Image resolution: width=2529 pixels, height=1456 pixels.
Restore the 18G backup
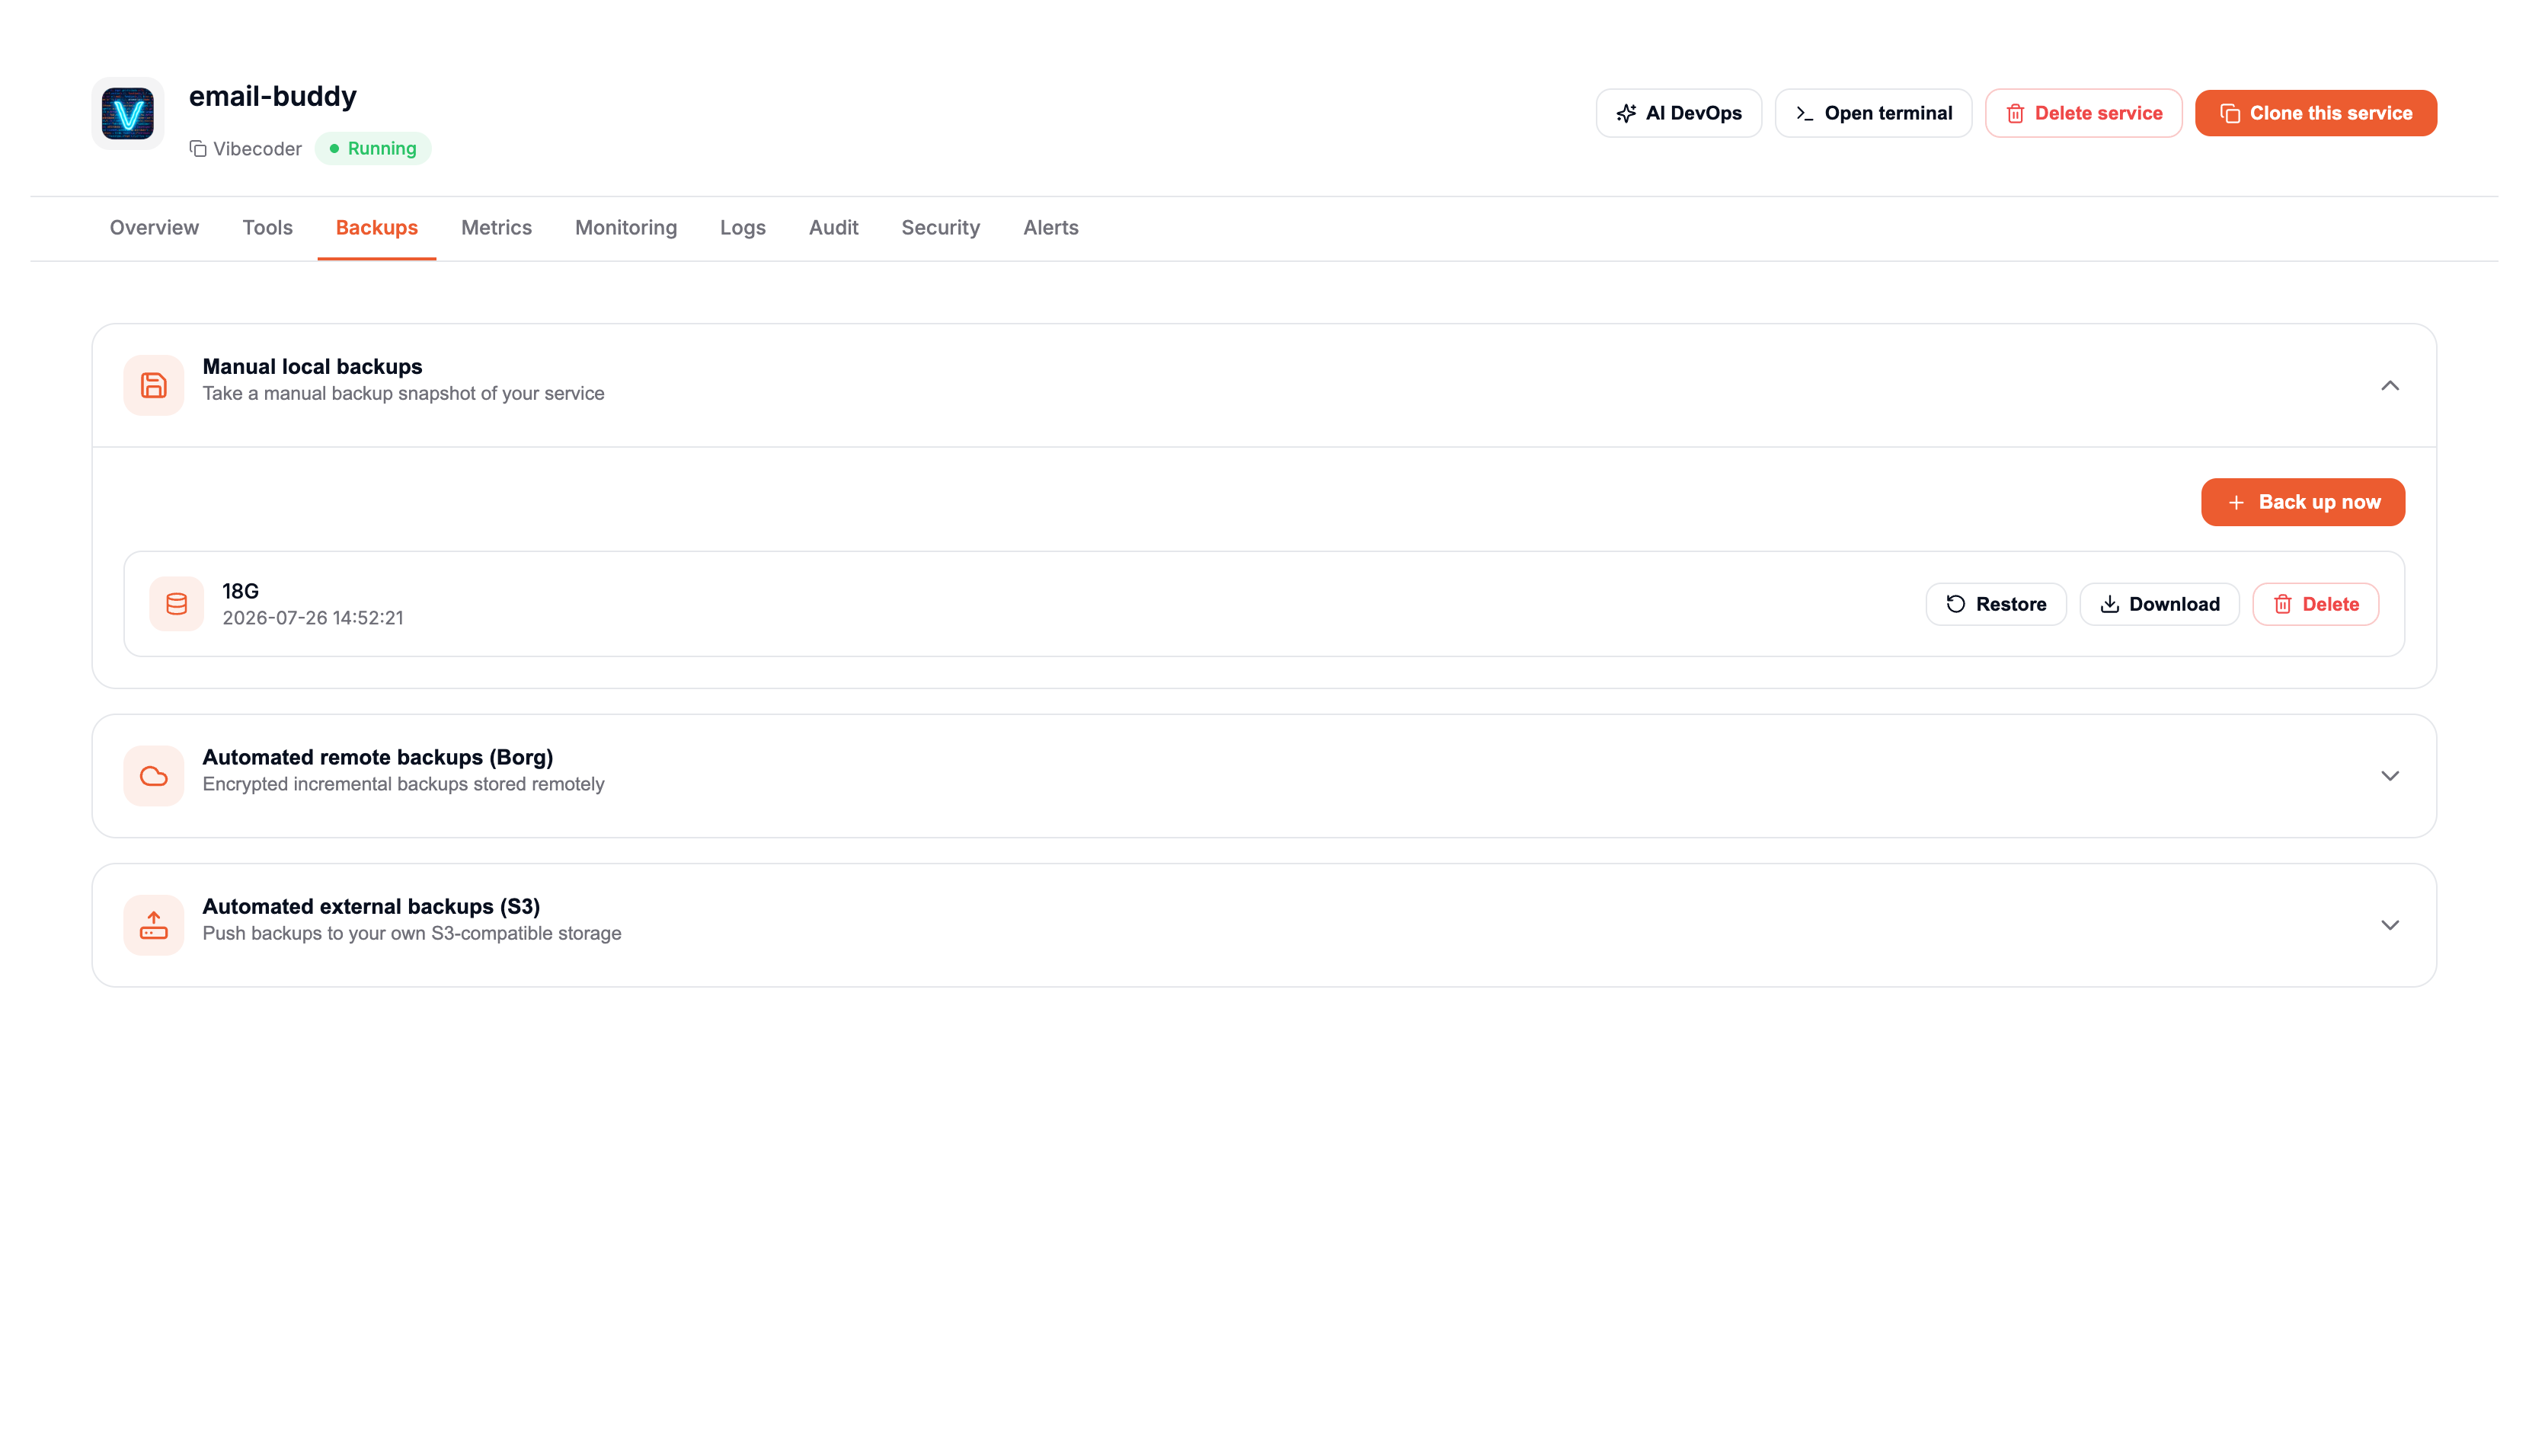[1995, 604]
